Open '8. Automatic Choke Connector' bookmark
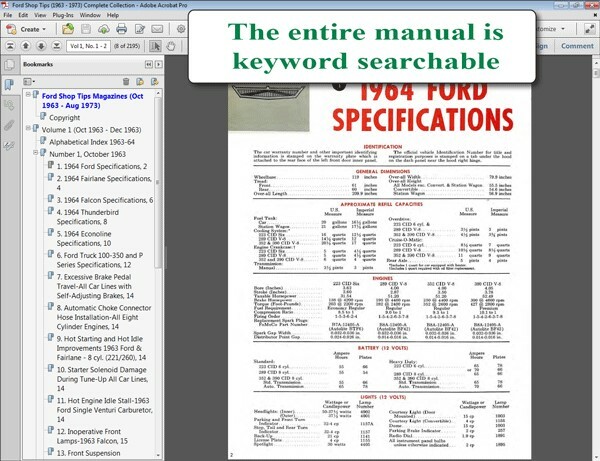 pos(104,317)
